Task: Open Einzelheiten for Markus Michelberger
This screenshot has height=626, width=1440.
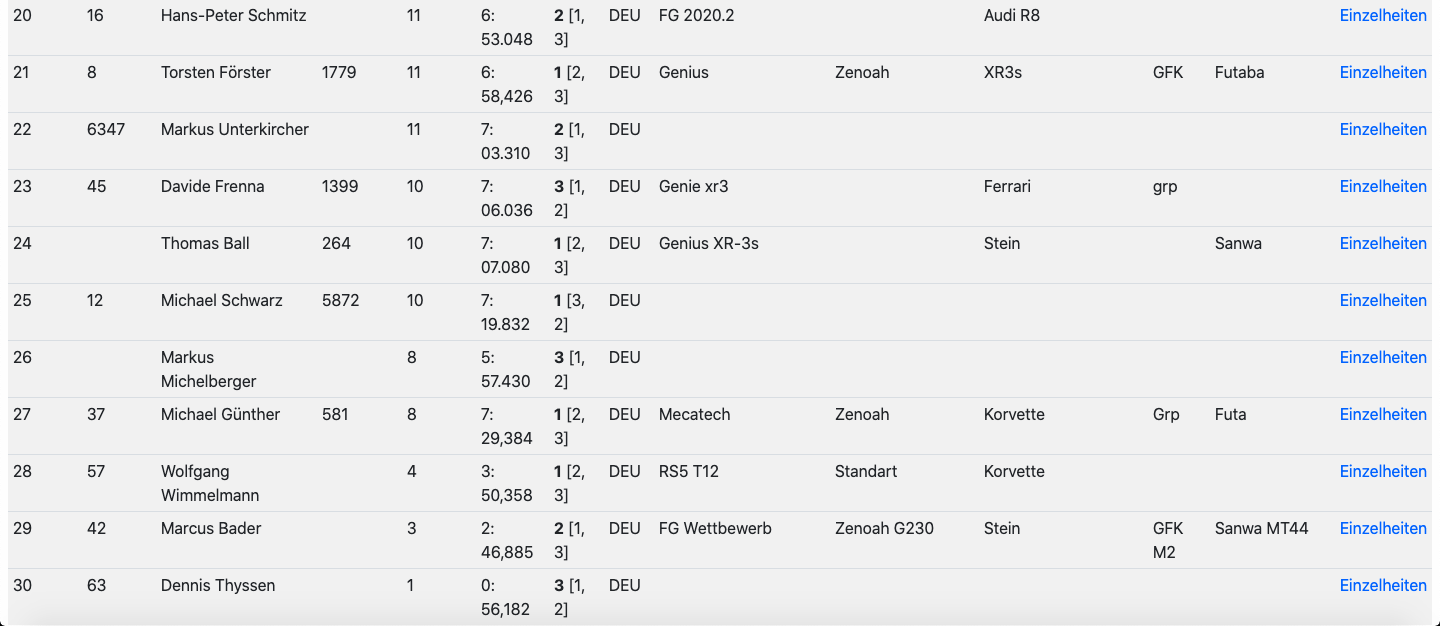Action: pos(1383,358)
